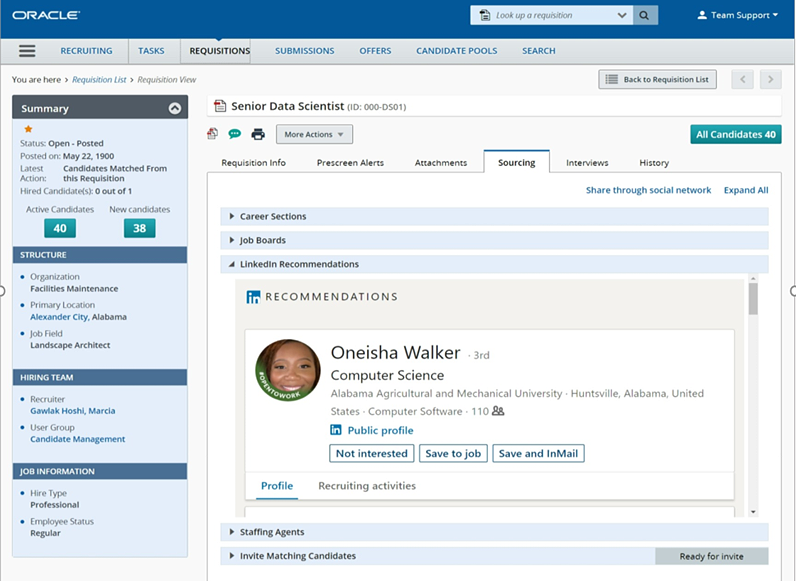
Task: Go to the next requisition arrow
Action: 769,80
